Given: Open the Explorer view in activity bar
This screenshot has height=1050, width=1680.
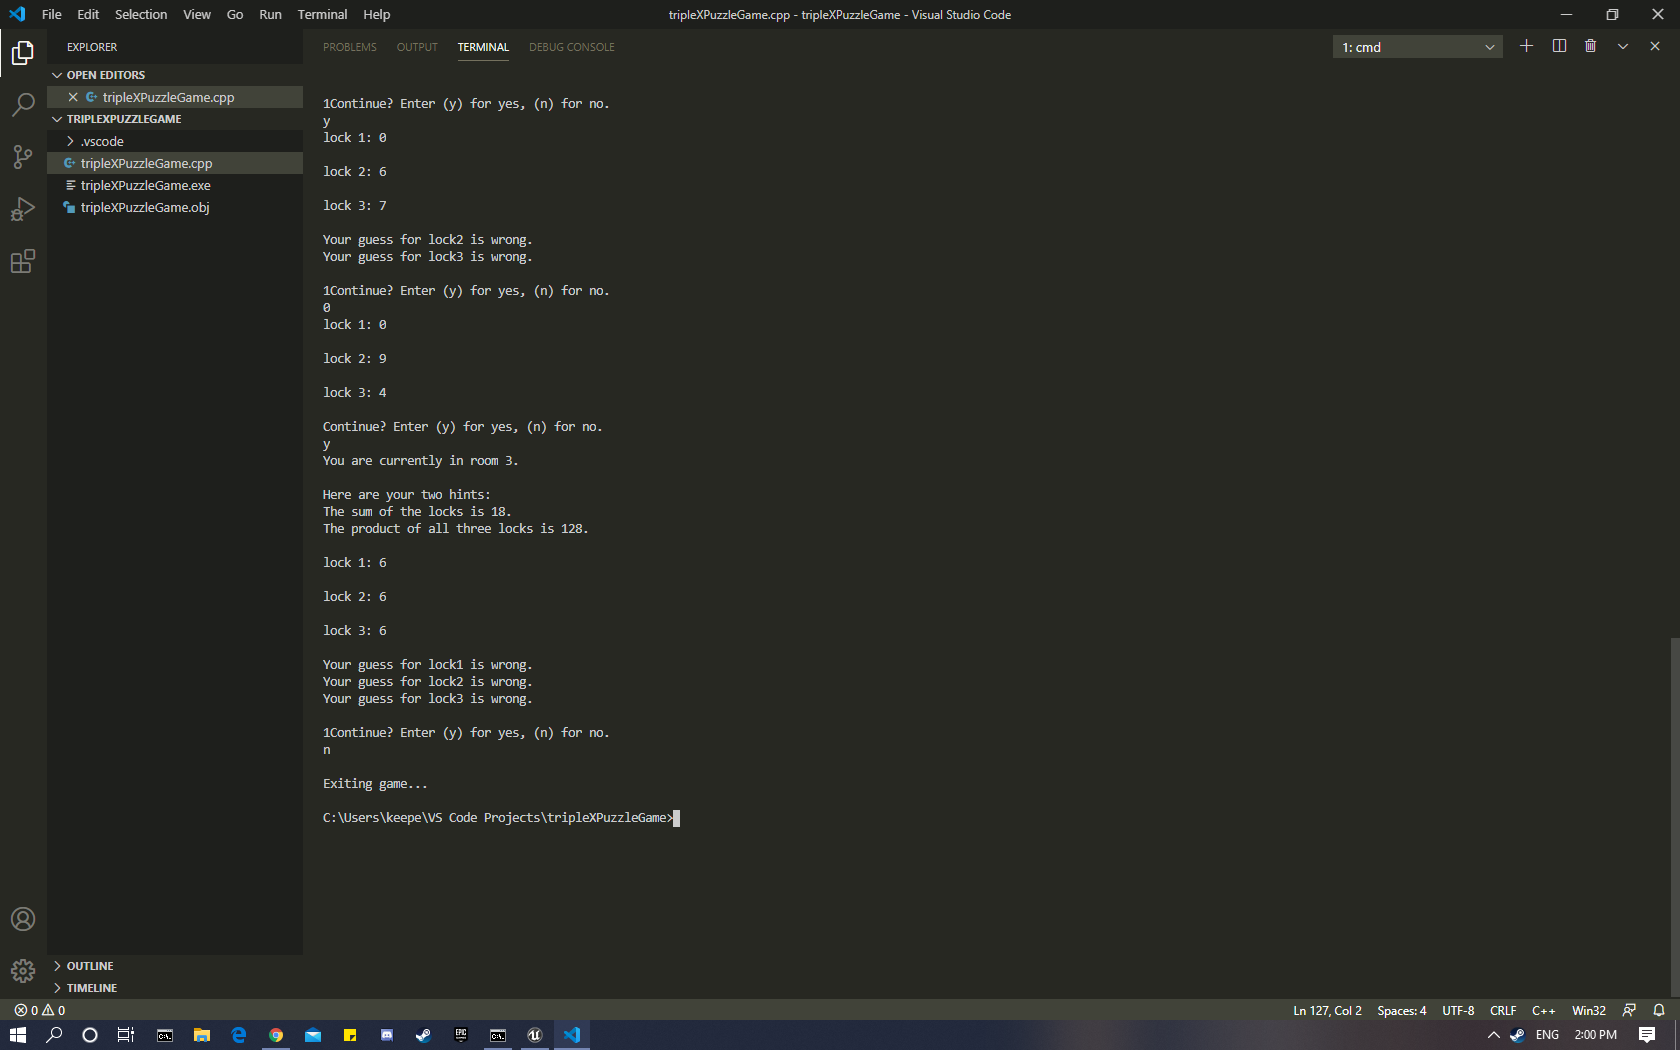Looking at the screenshot, I should coord(23,52).
